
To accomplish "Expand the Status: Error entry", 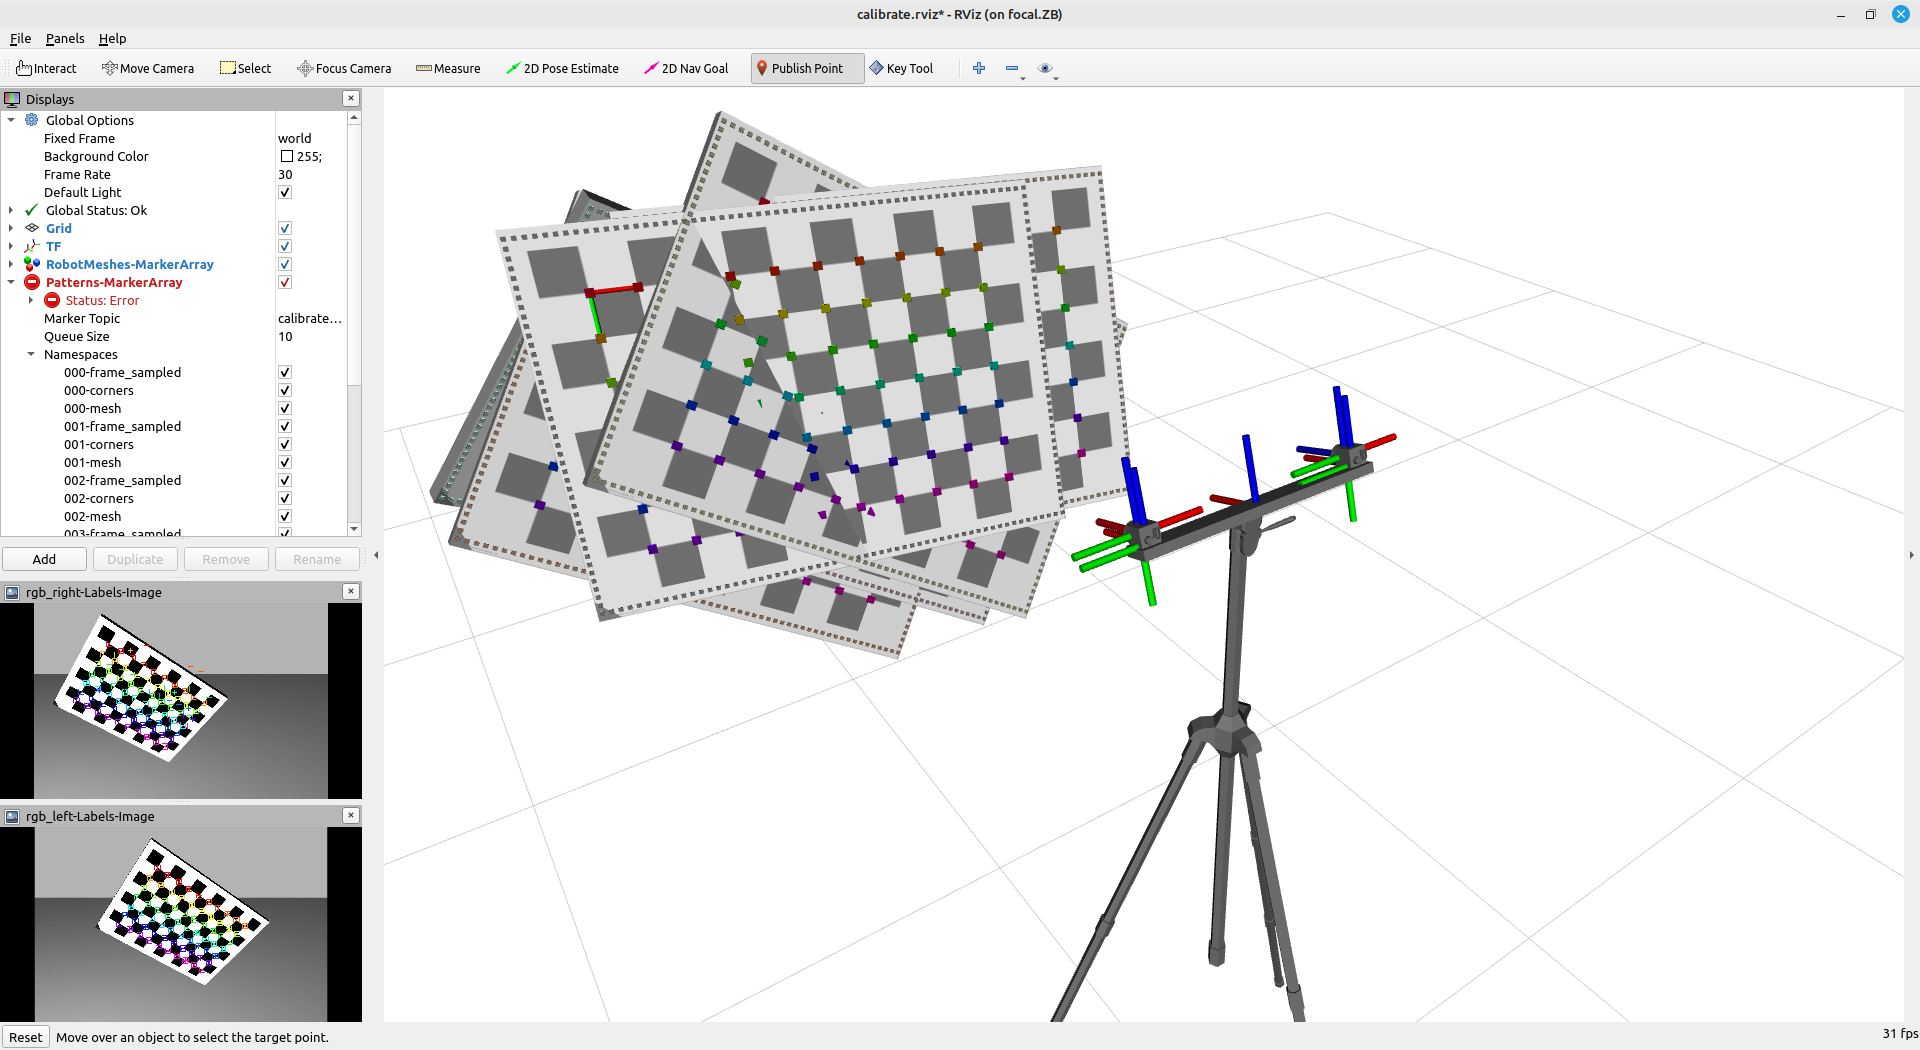I will pyautogui.click(x=31, y=301).
